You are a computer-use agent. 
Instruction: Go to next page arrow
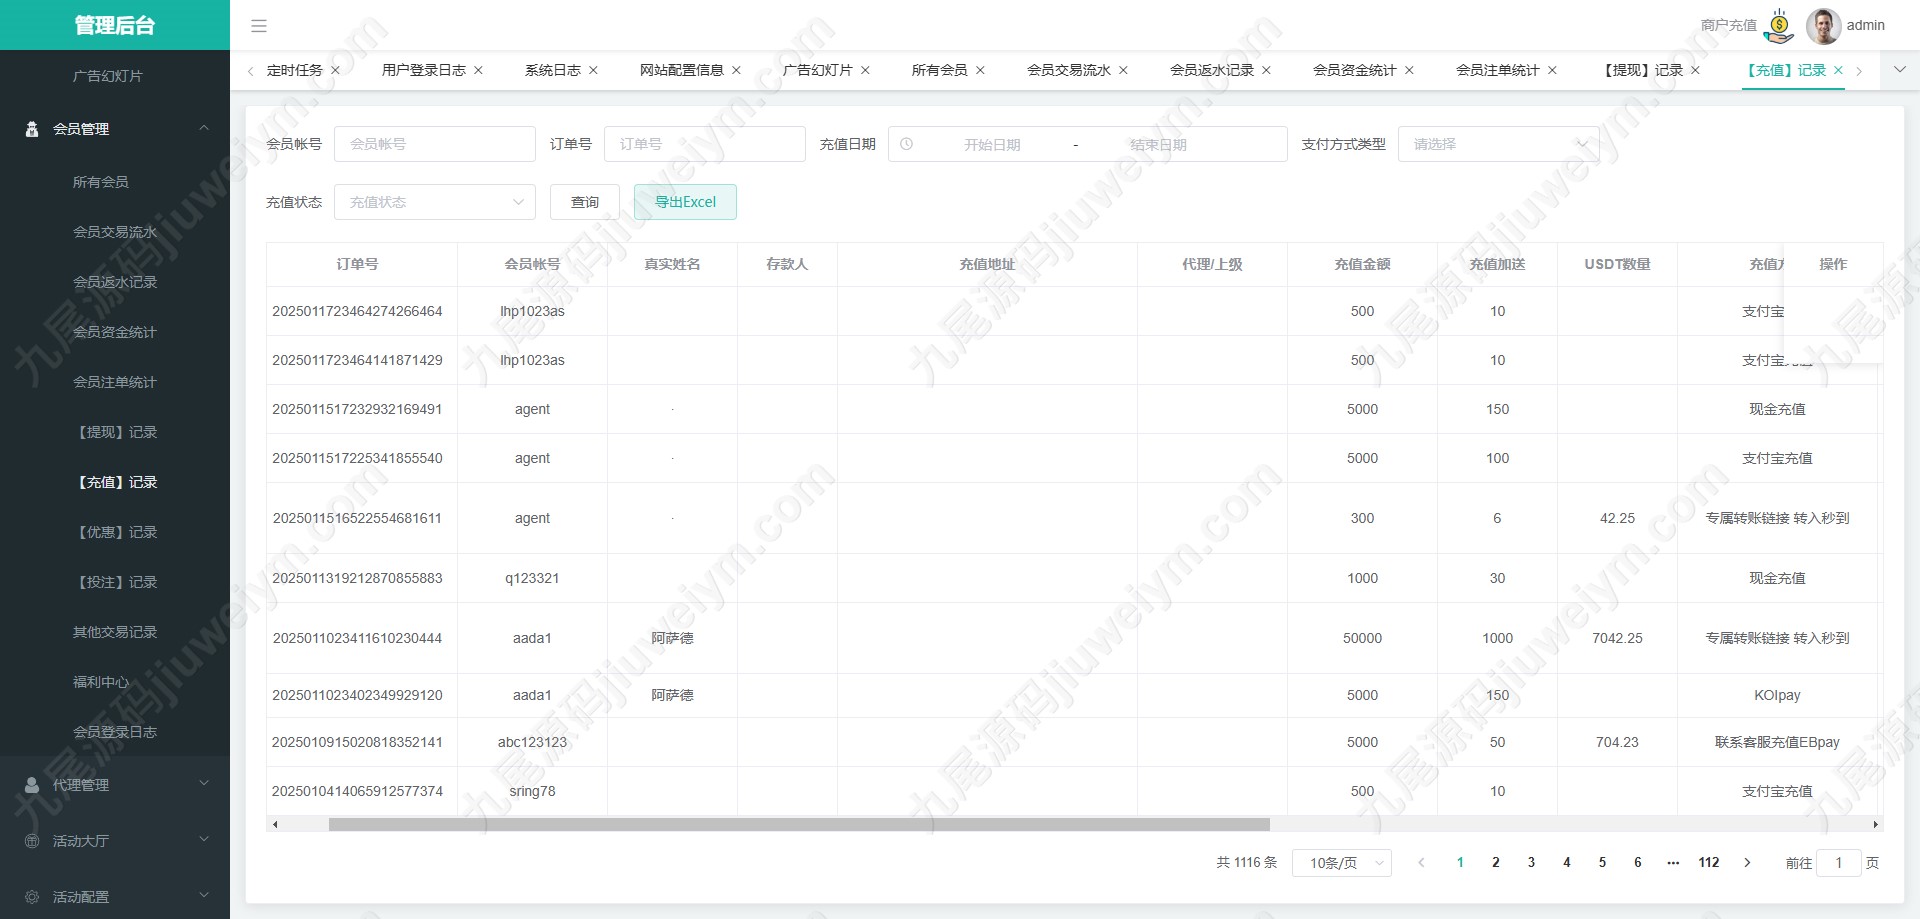tap(1747, 862)
